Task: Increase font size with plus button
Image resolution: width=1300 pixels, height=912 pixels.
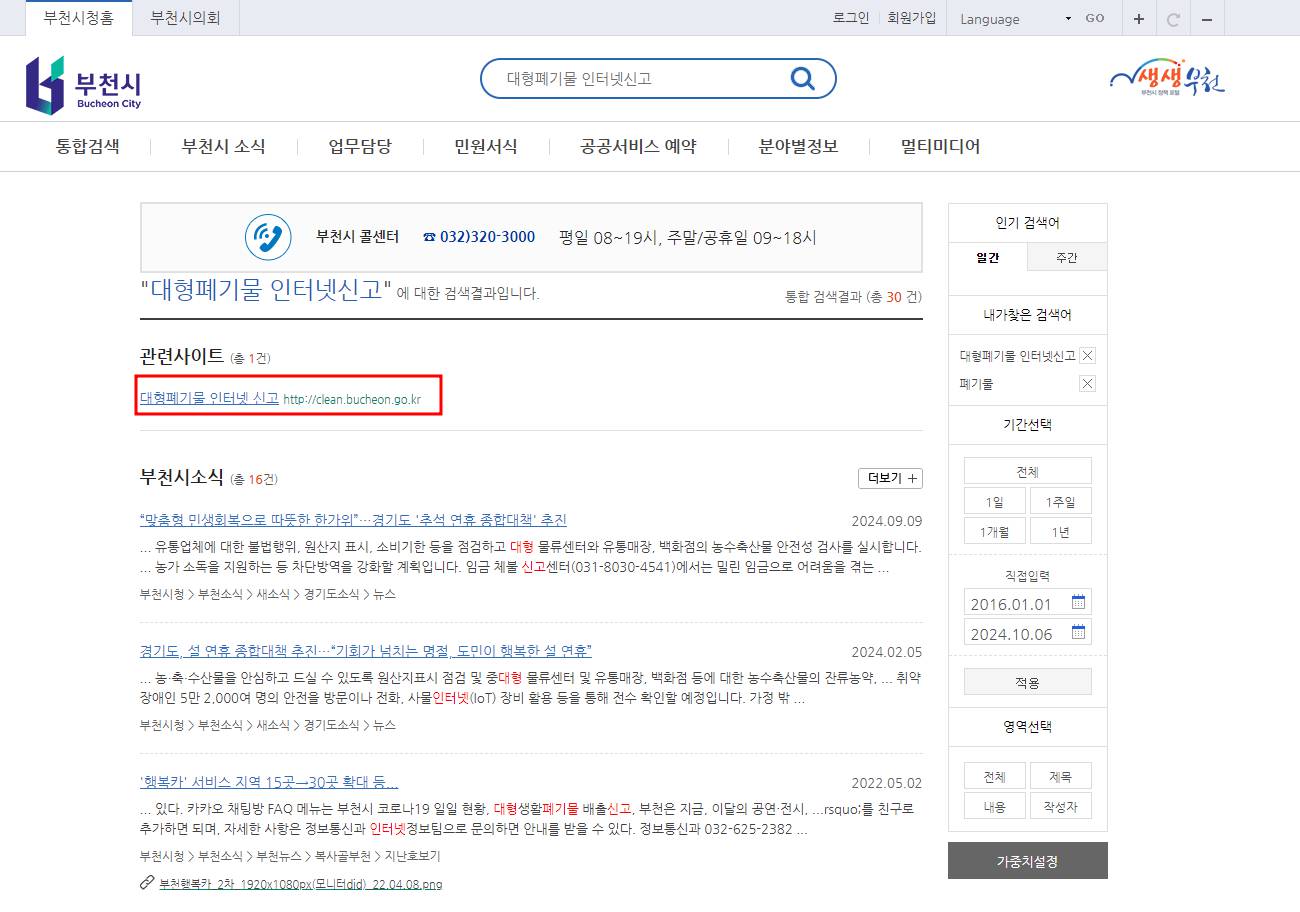Action: click(1139, 19)
